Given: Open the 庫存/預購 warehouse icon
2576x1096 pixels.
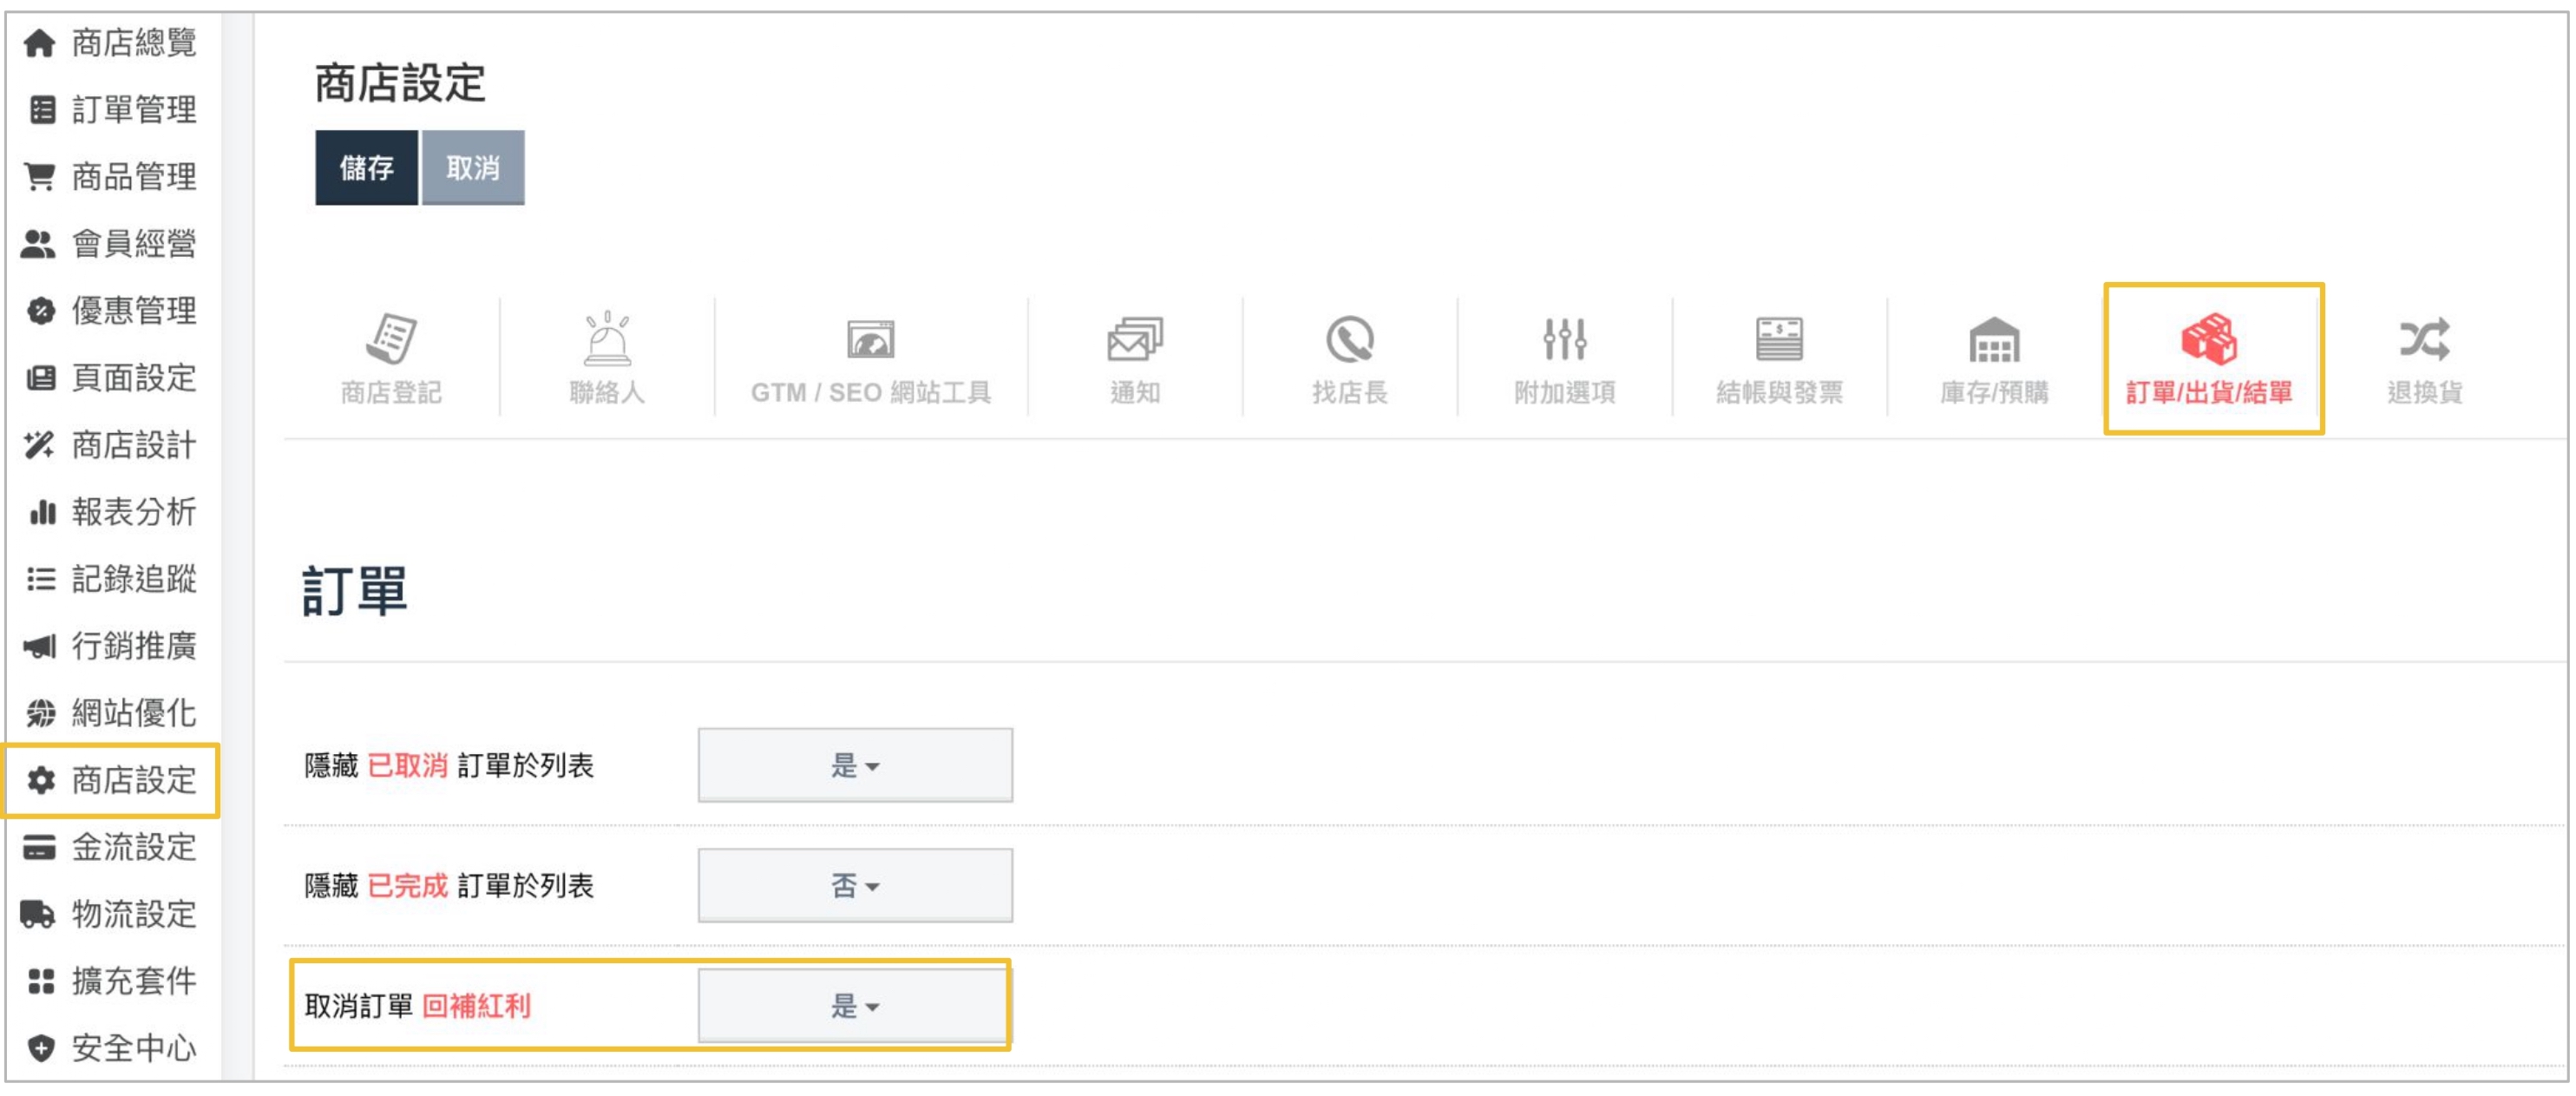Looking at the screenshot, I should tap(1994, 340).
